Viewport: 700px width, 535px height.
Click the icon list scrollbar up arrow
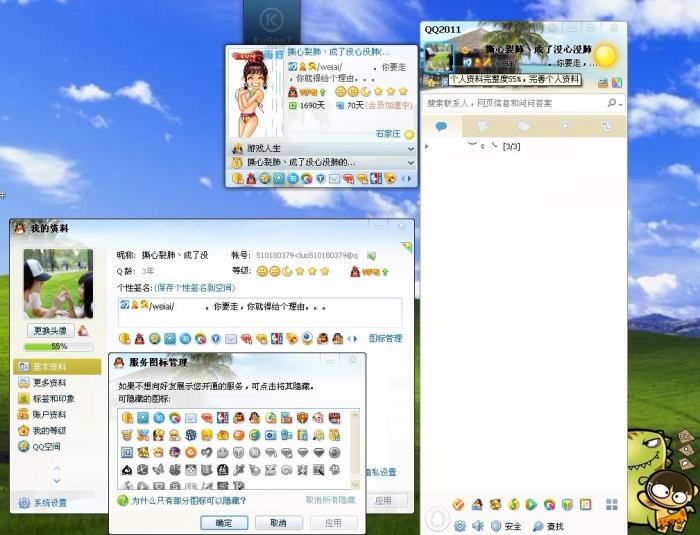355,415
